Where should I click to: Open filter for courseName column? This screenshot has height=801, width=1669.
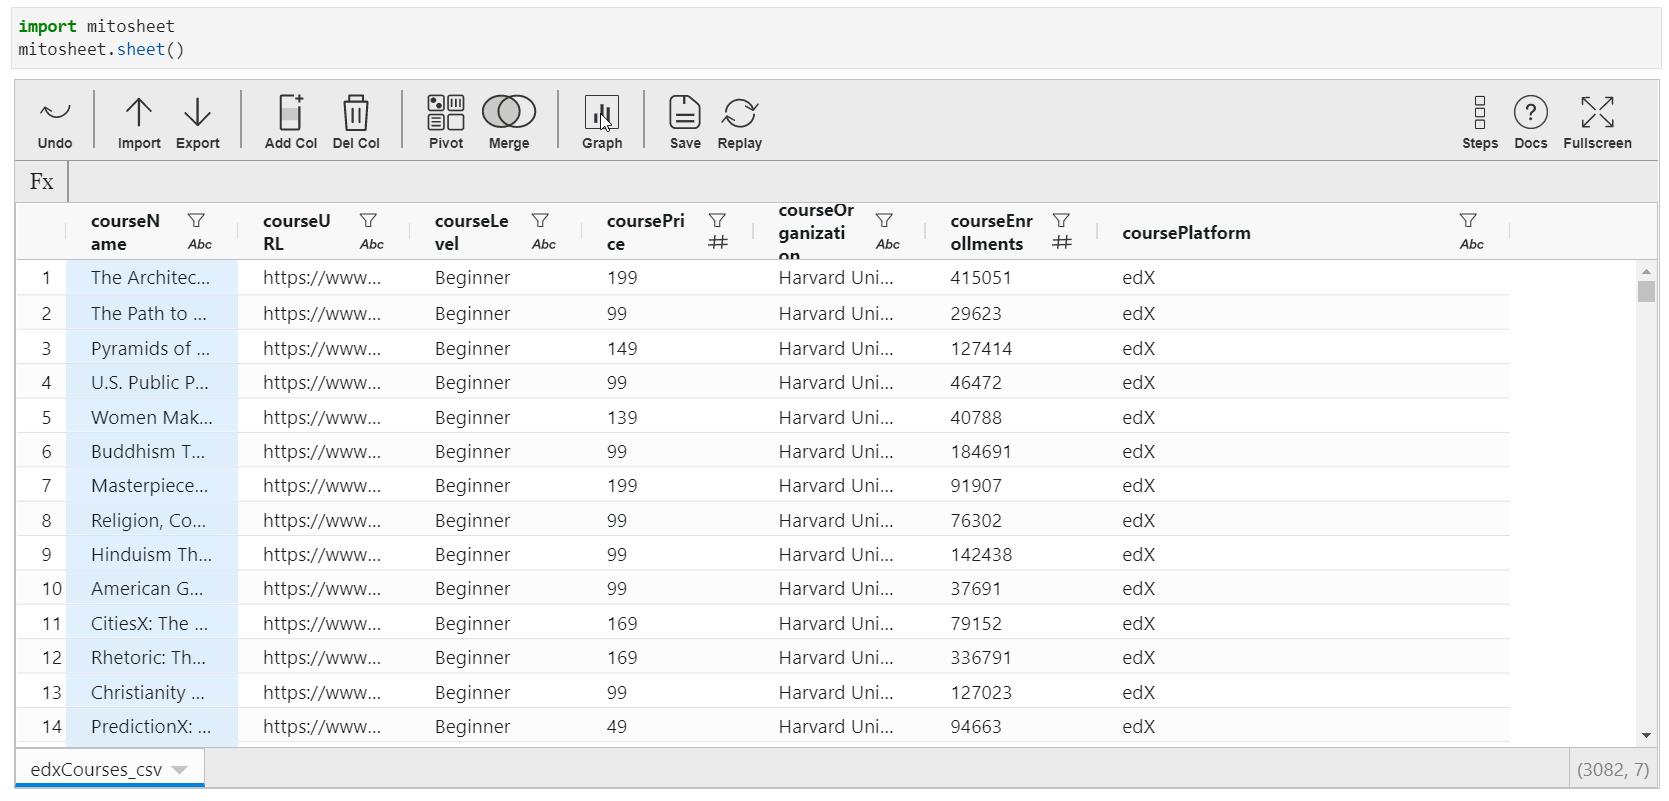(197, 220)
